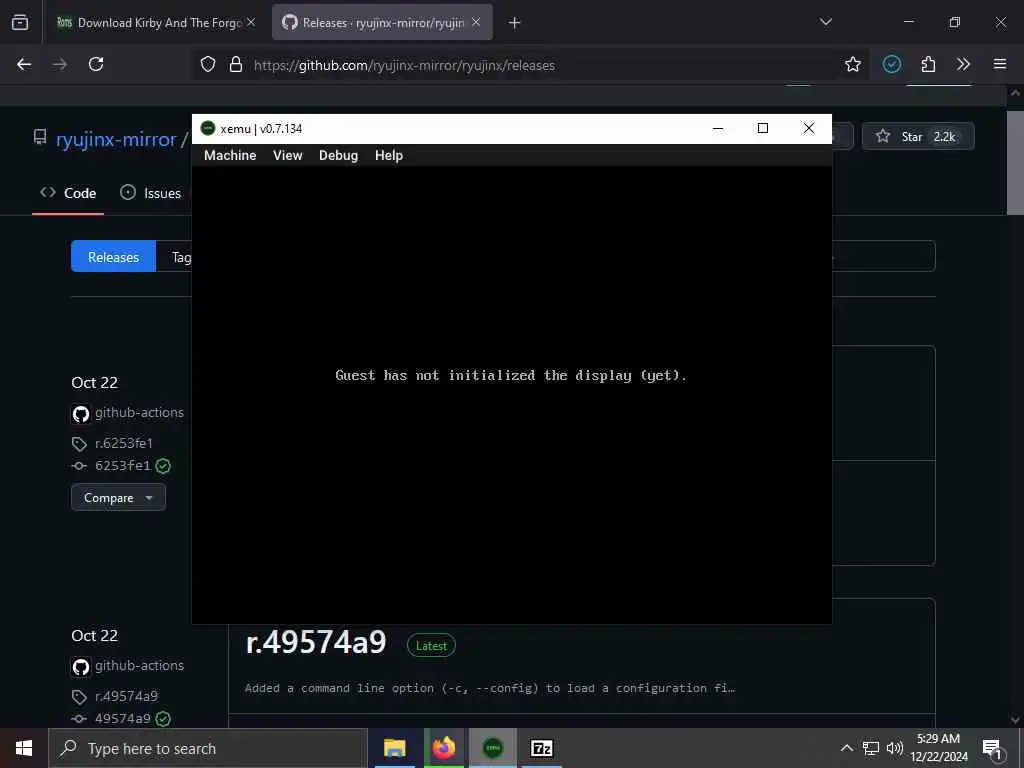Viewport: 1024px width, 768px height.
Task: Open the Windows Start menu
Action: click(24, 748)
